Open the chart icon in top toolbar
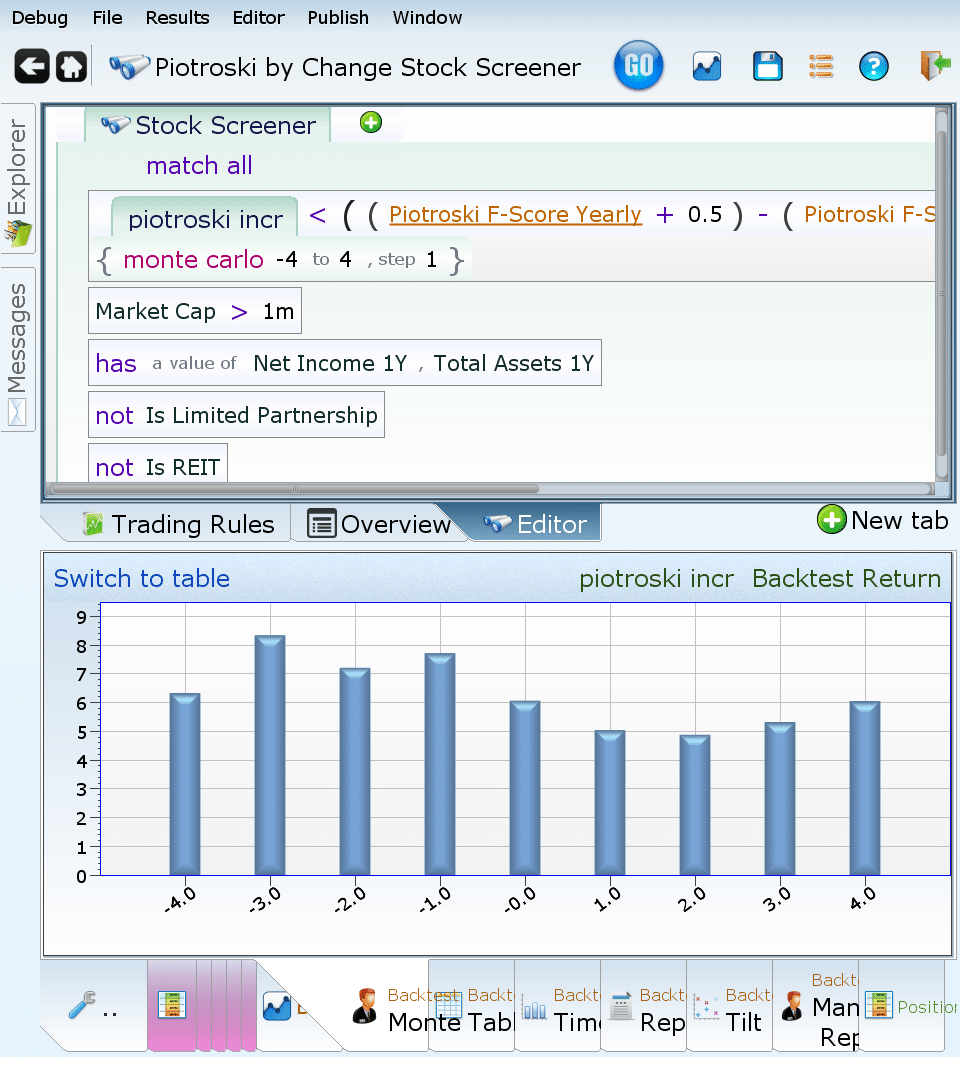The width and height of the screenshot is (960, 1091). click(707, 67)
